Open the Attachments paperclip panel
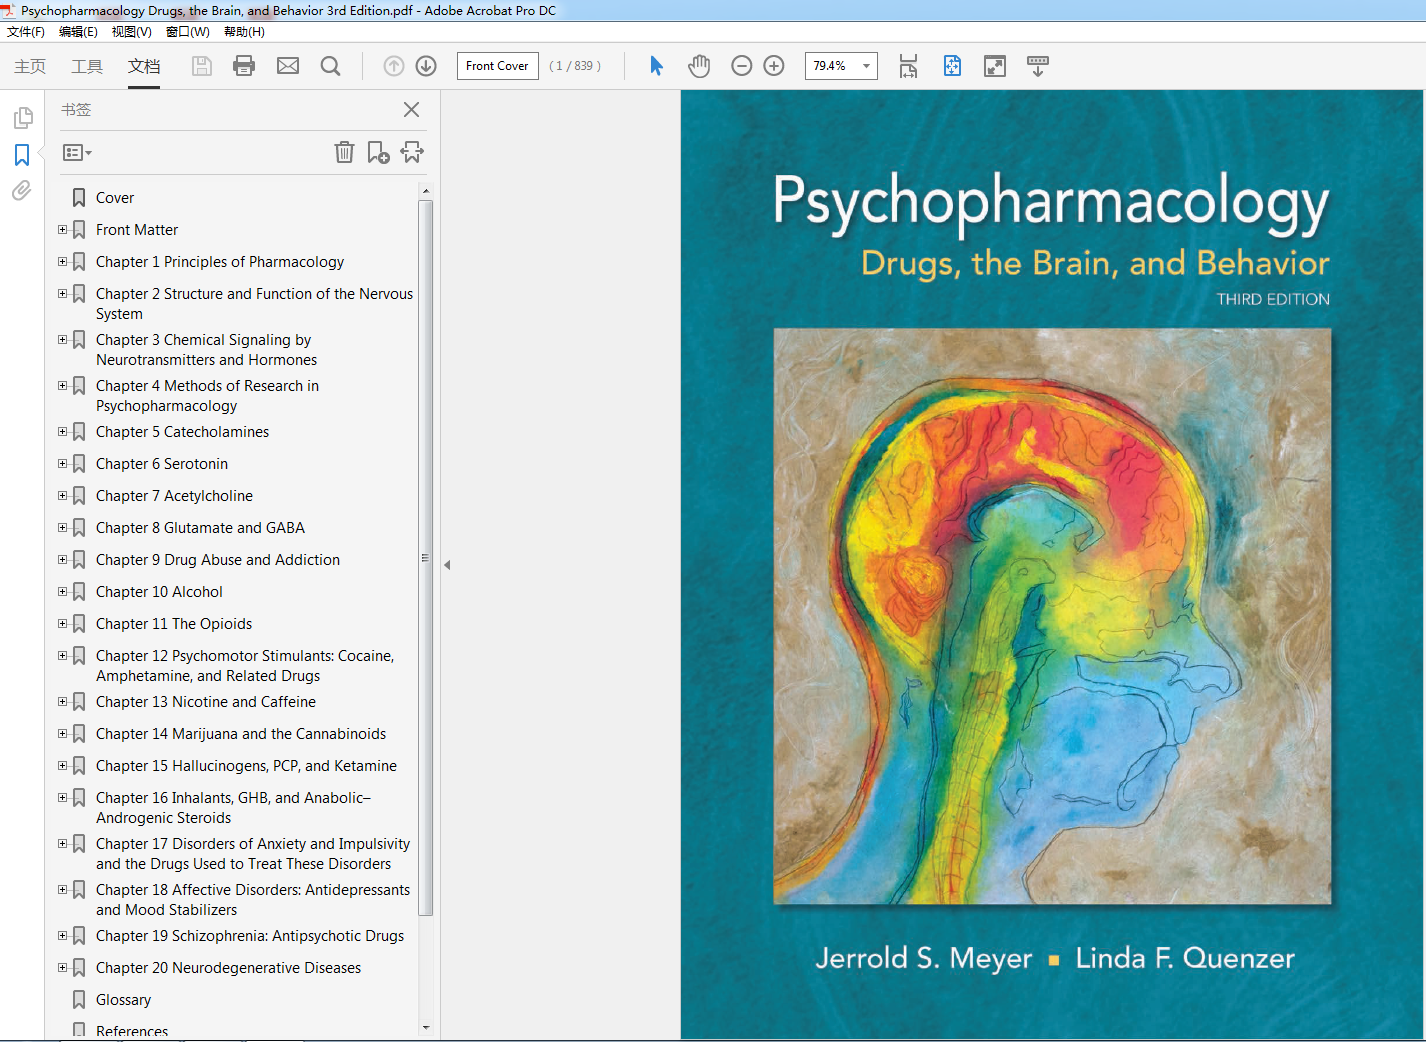 22,191
